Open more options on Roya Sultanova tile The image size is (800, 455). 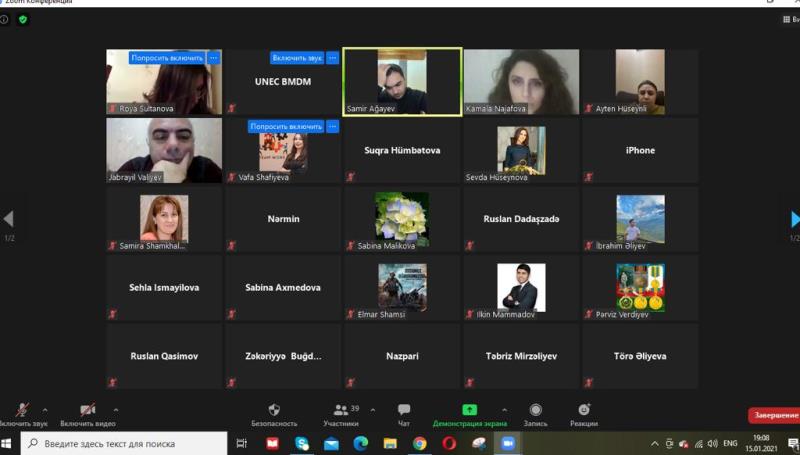214,58
